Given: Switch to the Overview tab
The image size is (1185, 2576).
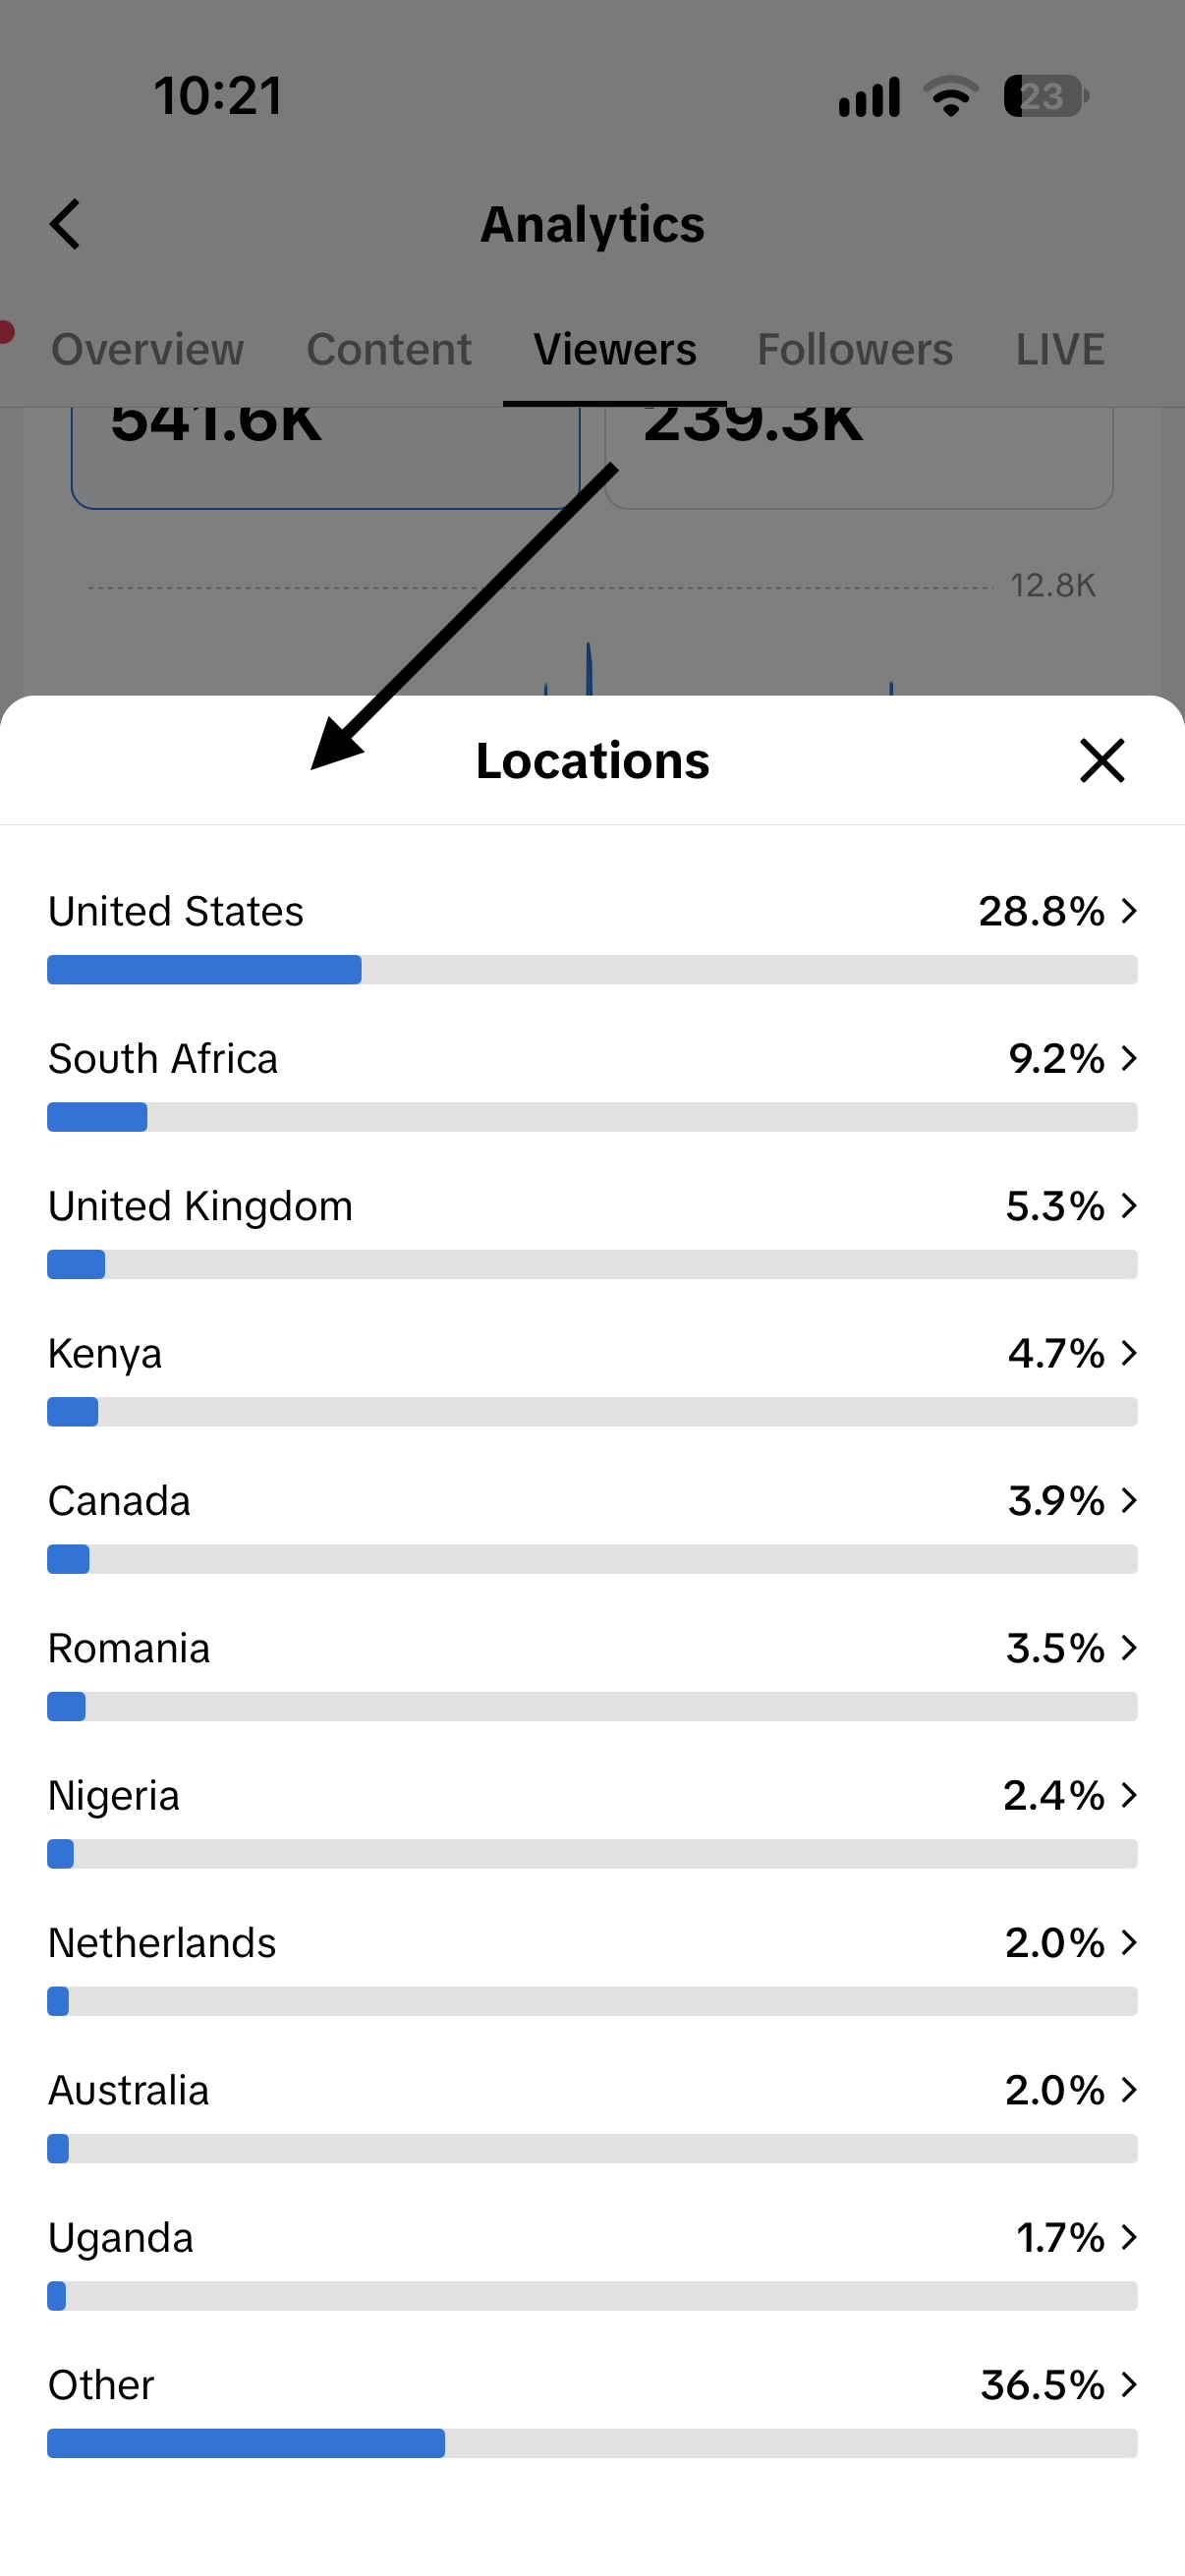Looking at the screenshot, I should [x=147, y=349].
